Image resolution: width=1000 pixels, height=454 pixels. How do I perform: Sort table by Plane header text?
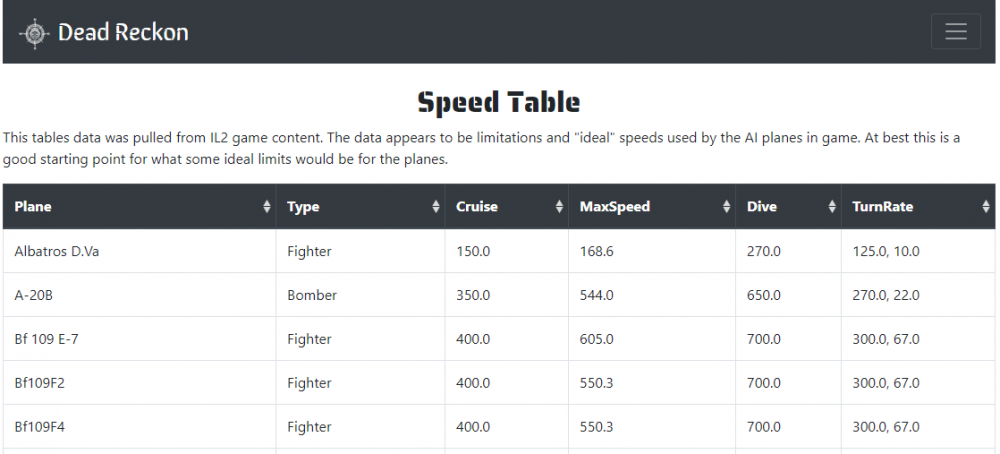pyautogui.click(x=33, y=207)
